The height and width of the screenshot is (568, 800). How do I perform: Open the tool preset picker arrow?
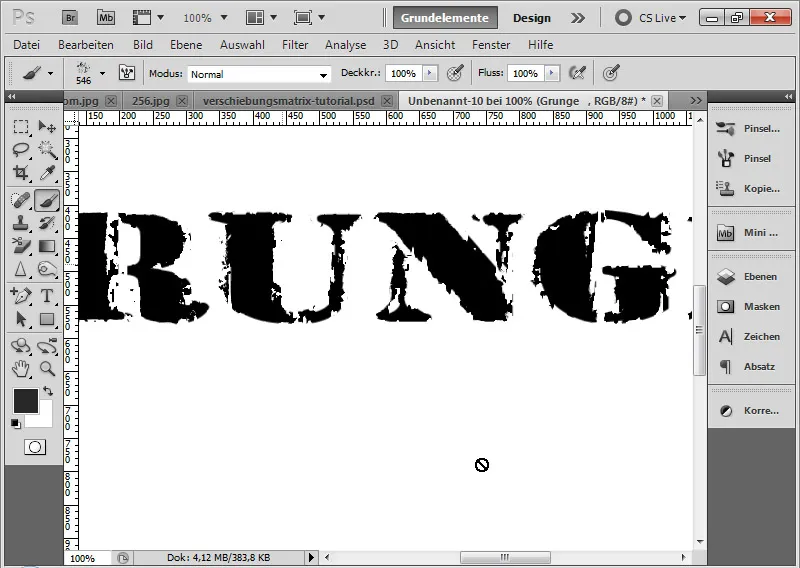51,73
